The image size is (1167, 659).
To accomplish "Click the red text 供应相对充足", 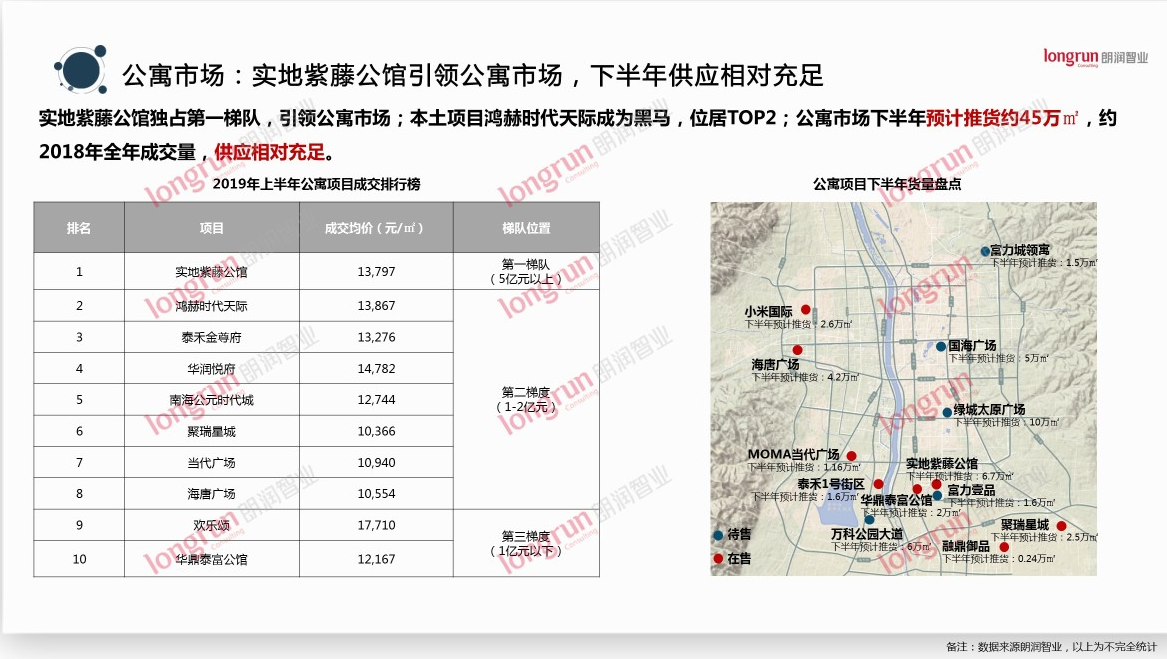I will (x=269, y=152).
